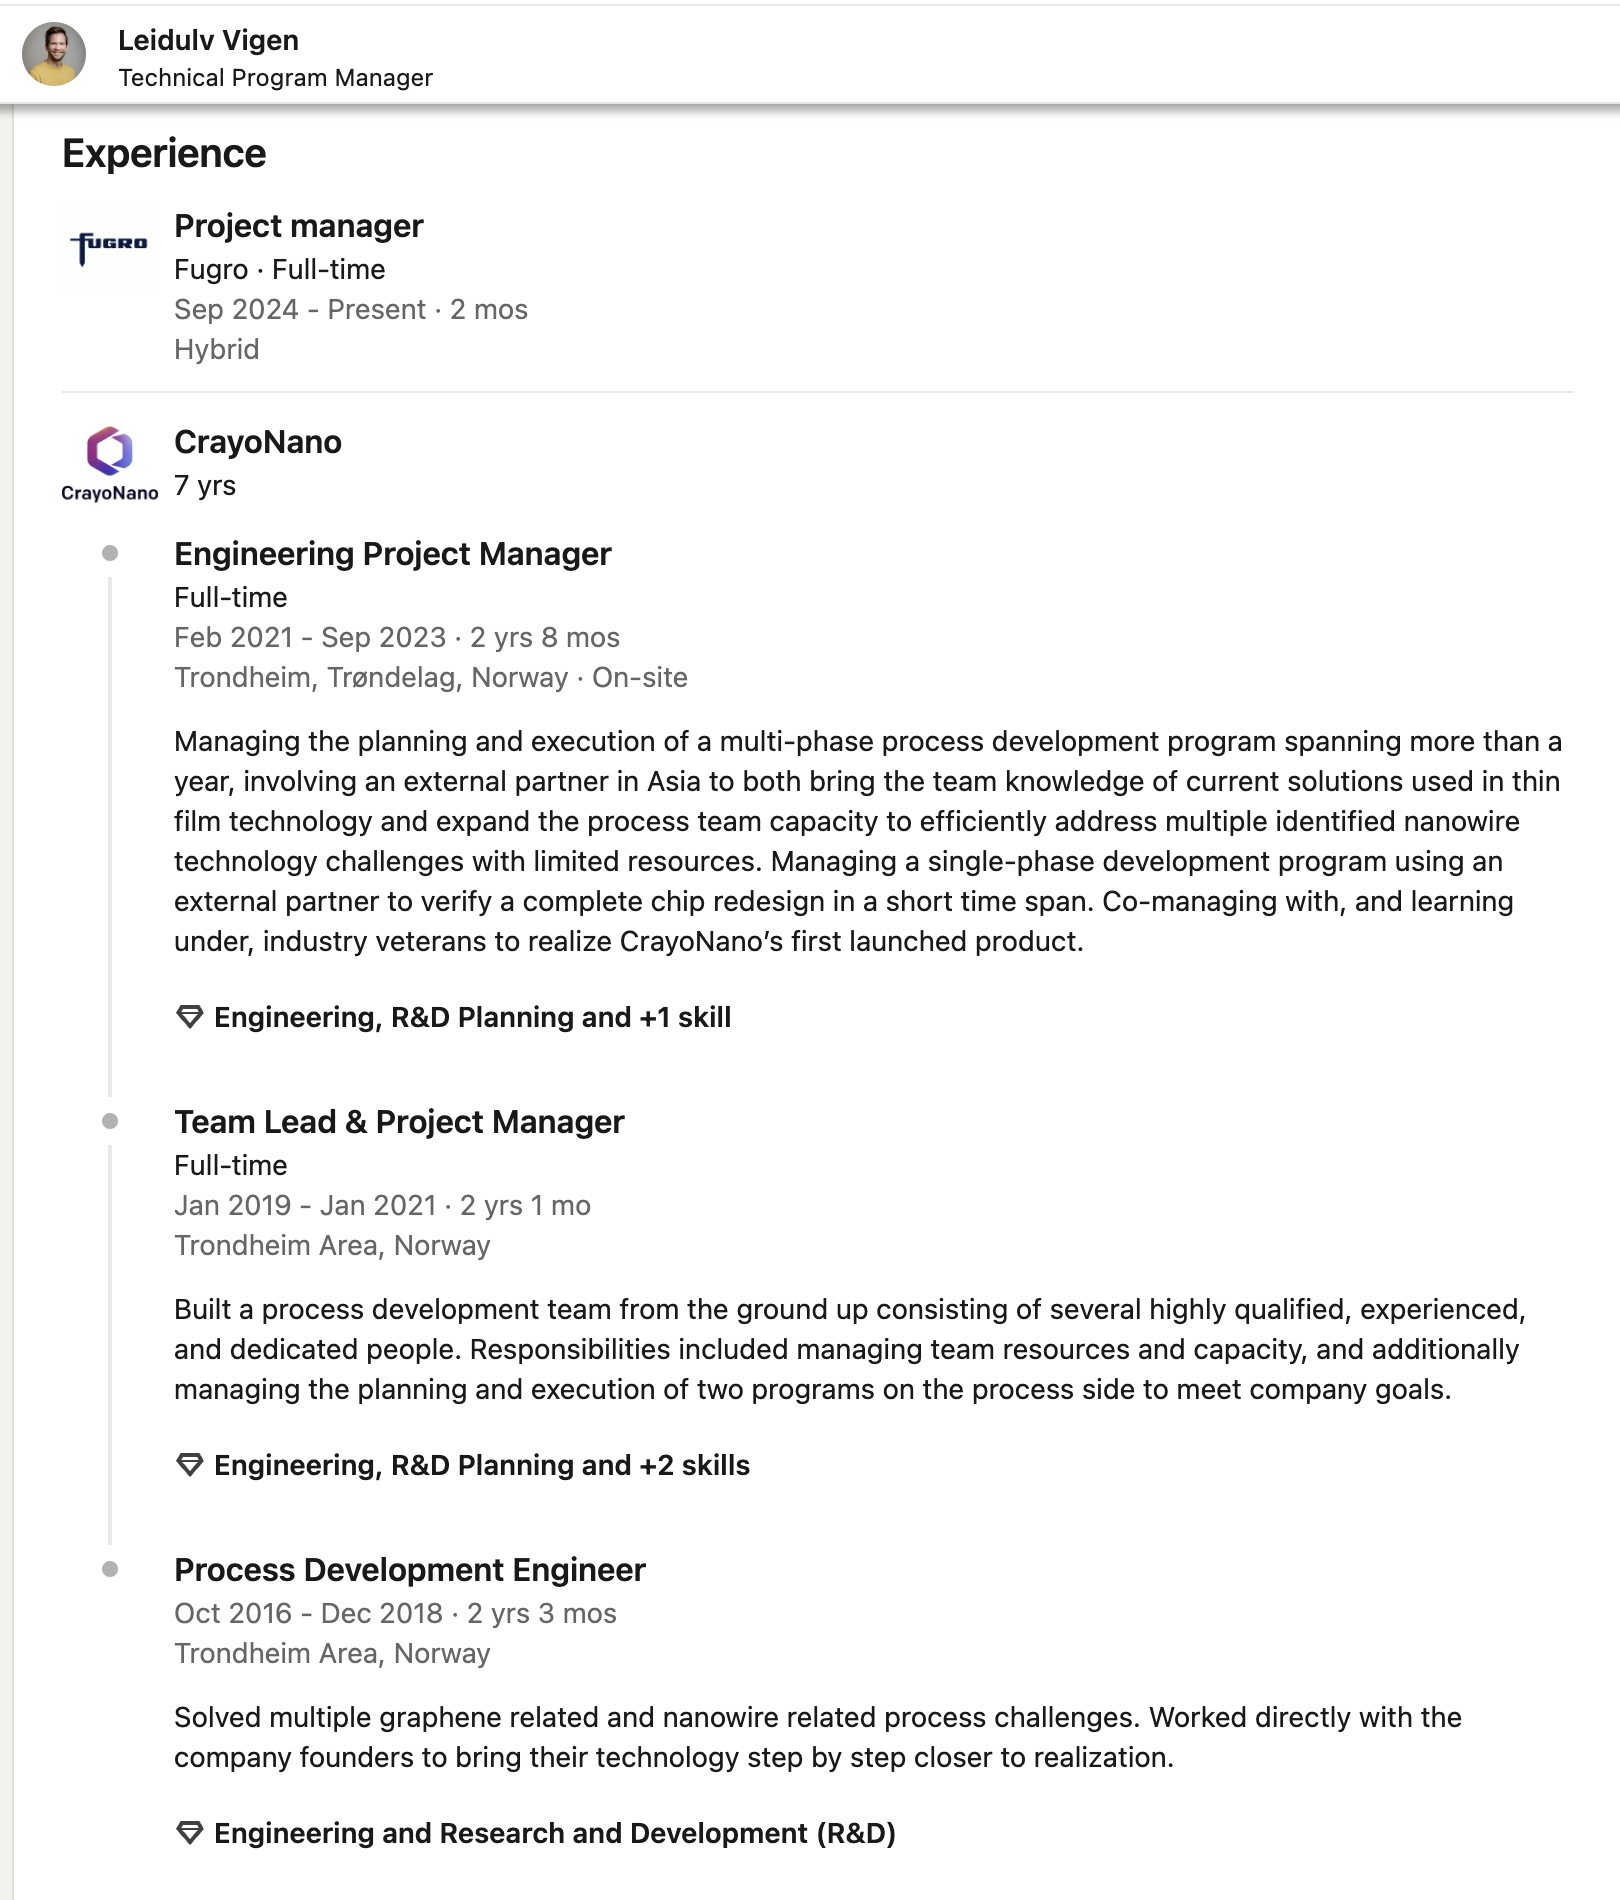Click 'Fugro · Full-time' company text
Screen dimensions: 1620x1900
(x=280, y=269)
